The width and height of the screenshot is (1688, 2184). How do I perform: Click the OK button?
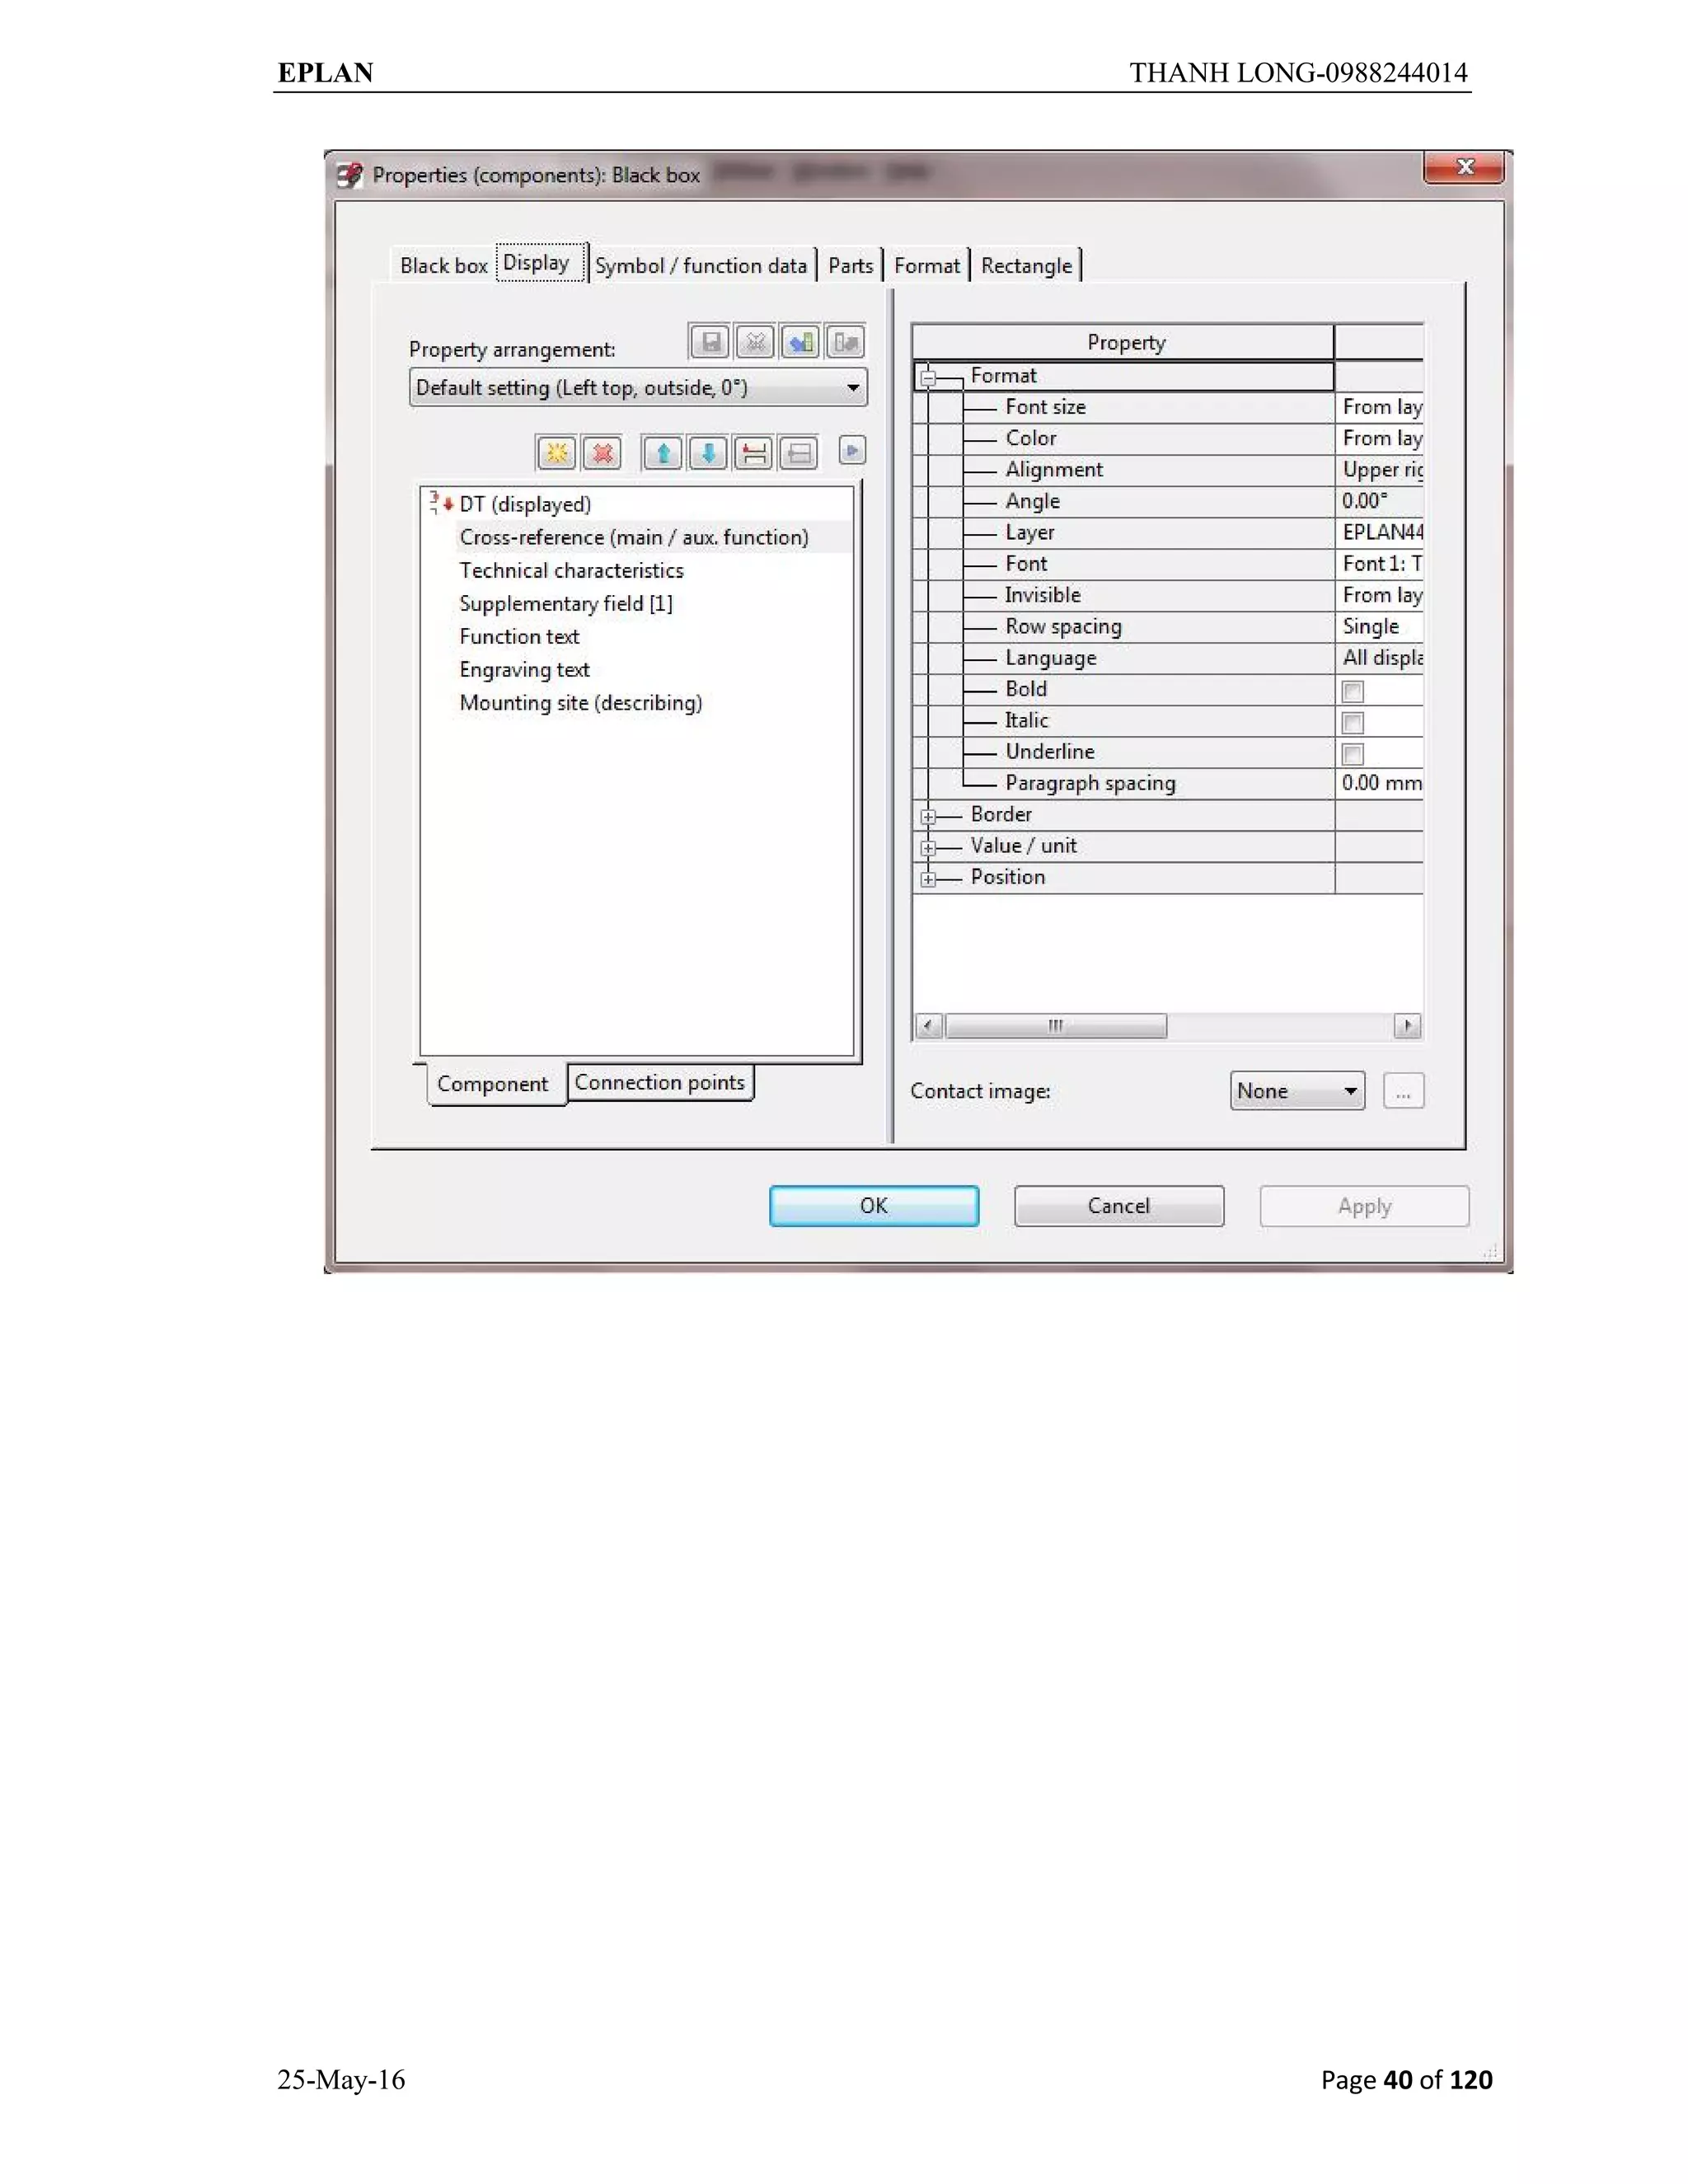point(874,1206)
